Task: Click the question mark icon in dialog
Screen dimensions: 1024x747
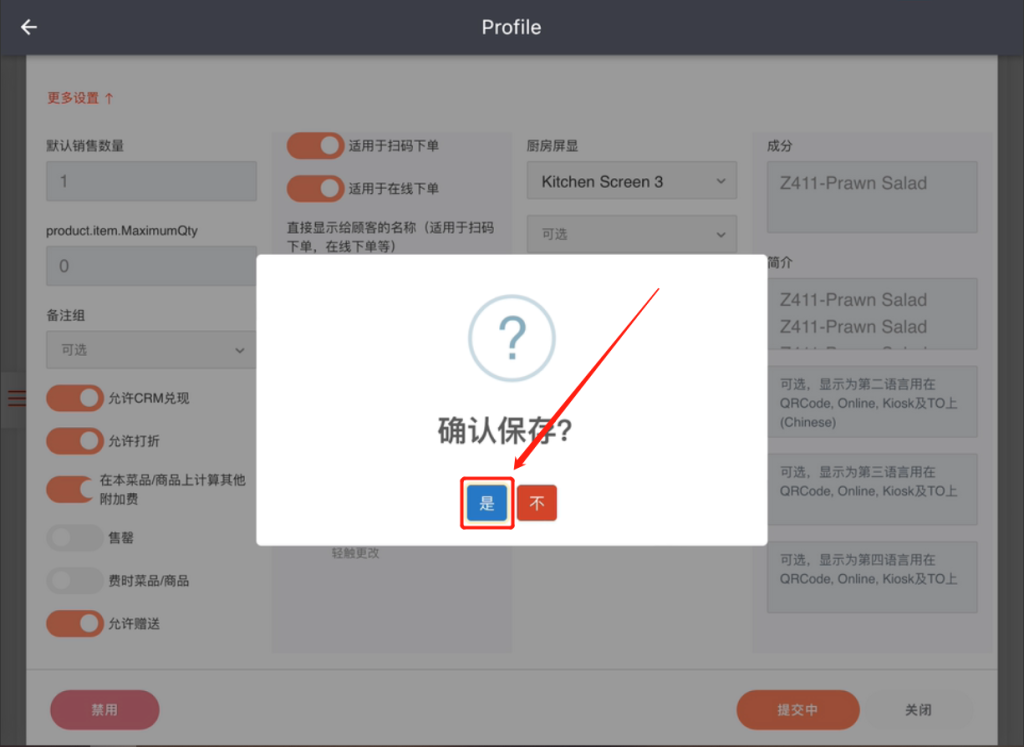Action: (512, 338)
